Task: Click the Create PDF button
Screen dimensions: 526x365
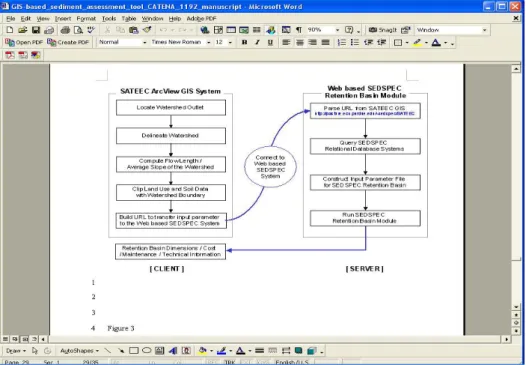Action: pos(68,43)
